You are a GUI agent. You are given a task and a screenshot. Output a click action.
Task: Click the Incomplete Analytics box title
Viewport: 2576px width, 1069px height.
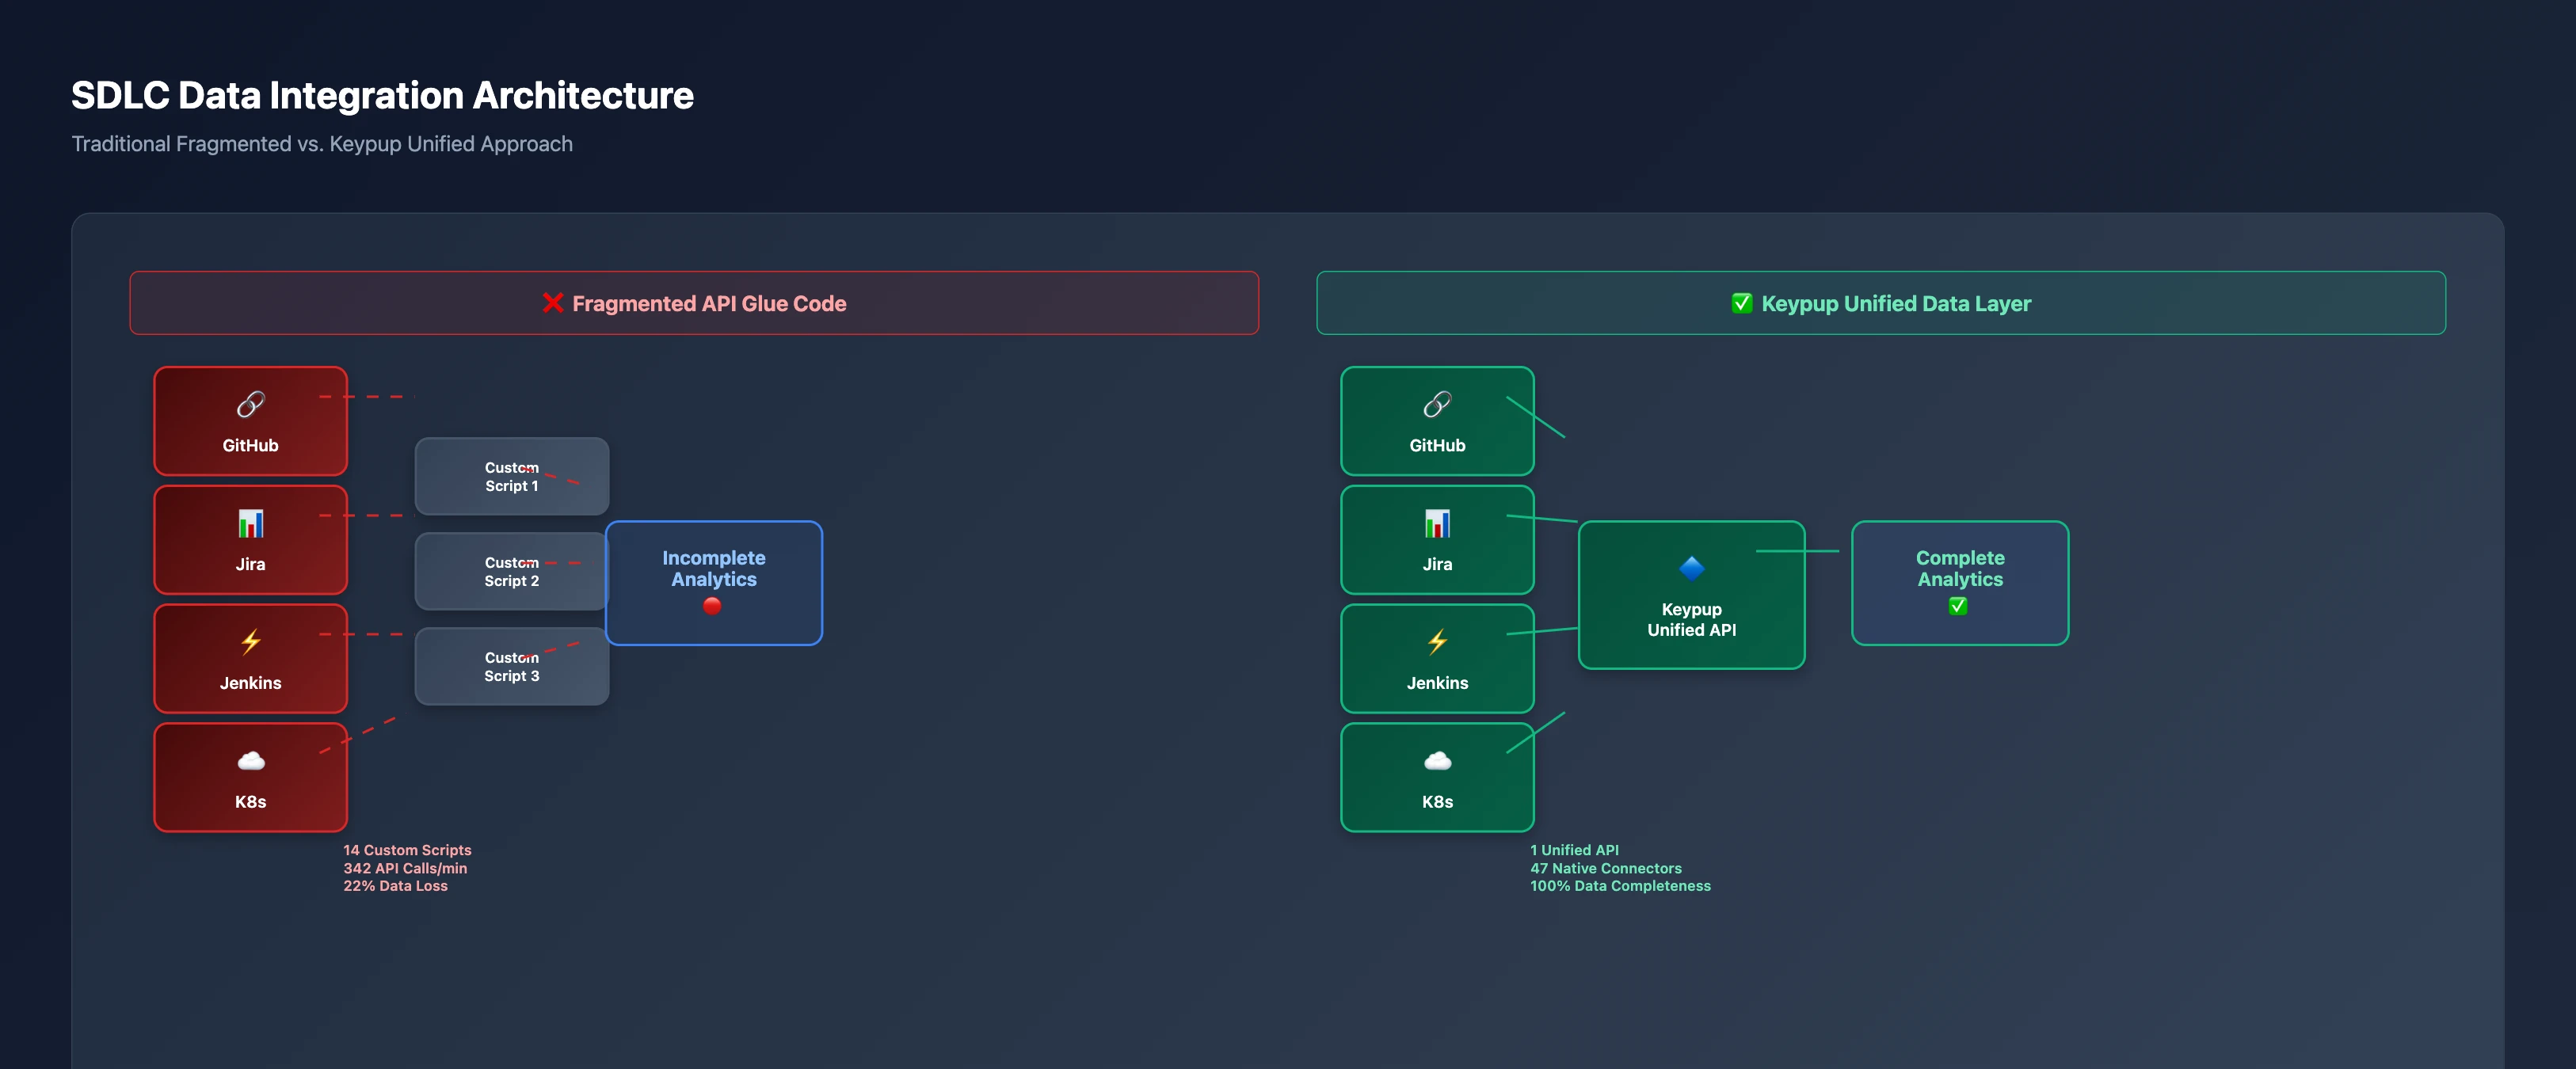point(714,568)
